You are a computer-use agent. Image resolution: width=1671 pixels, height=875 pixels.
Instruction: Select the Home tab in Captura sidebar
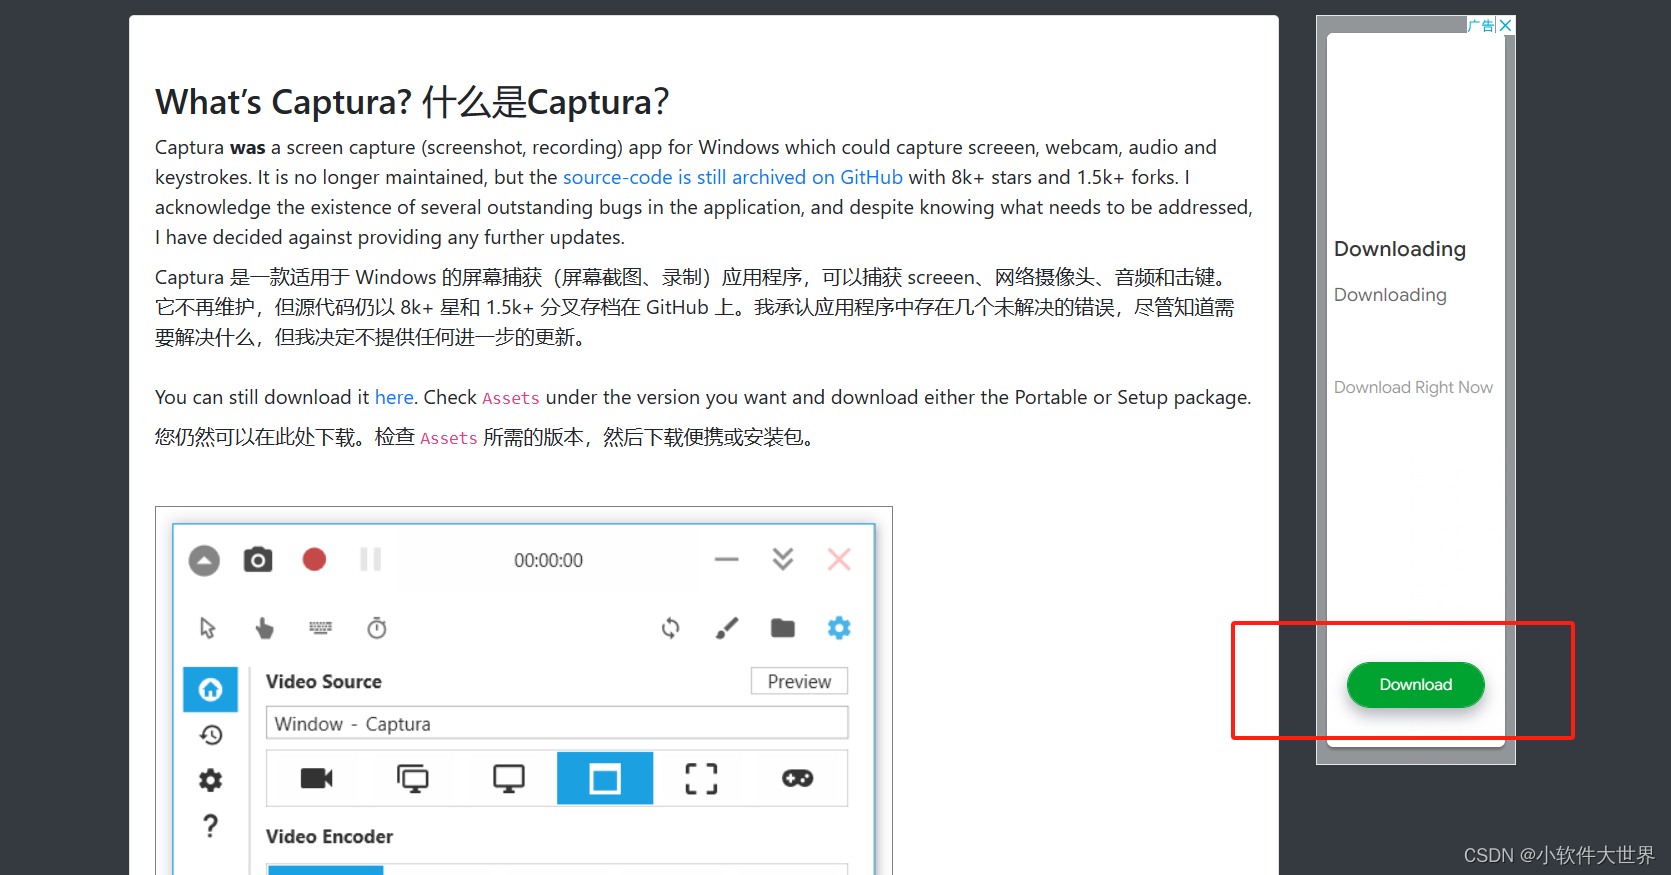coord(210,689)
